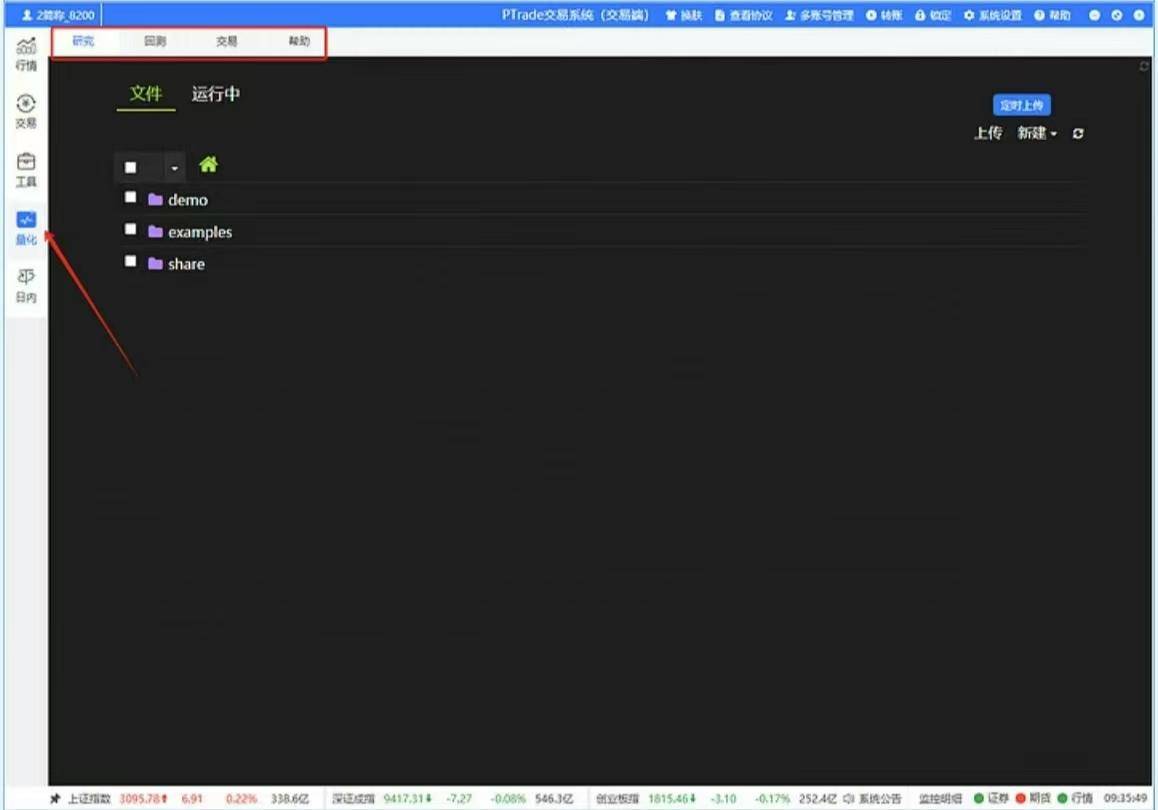Switch to the 交易 trade tab in top bar
This screenshot has height=810, width=1158.
click(227, 41)
